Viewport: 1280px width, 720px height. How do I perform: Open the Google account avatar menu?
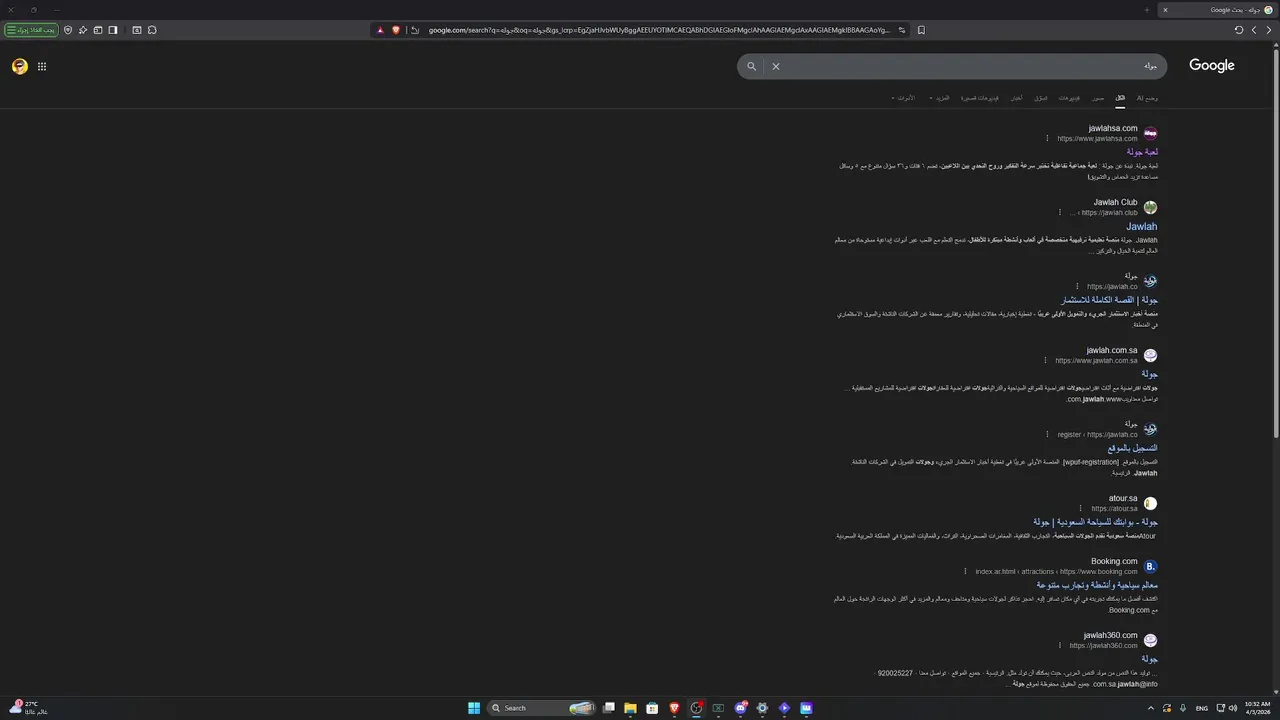[20, 67]
